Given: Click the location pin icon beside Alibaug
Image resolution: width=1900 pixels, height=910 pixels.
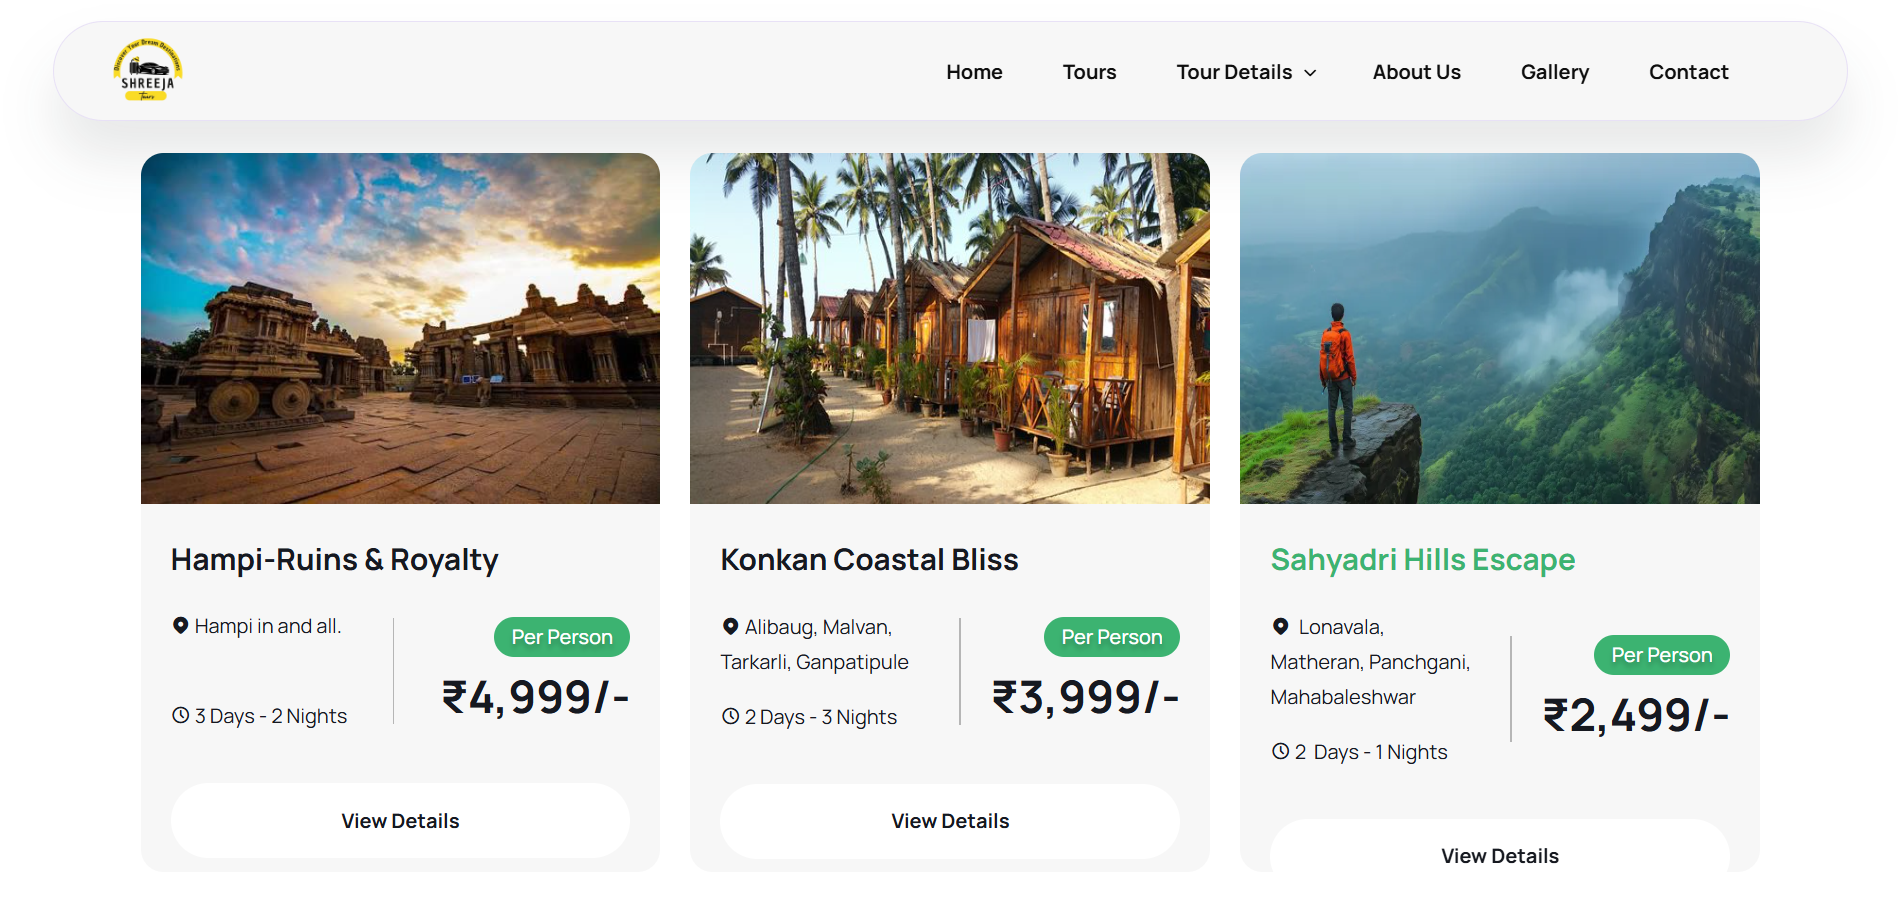Looking at the screenshot, I should click(x=731, y=627).
